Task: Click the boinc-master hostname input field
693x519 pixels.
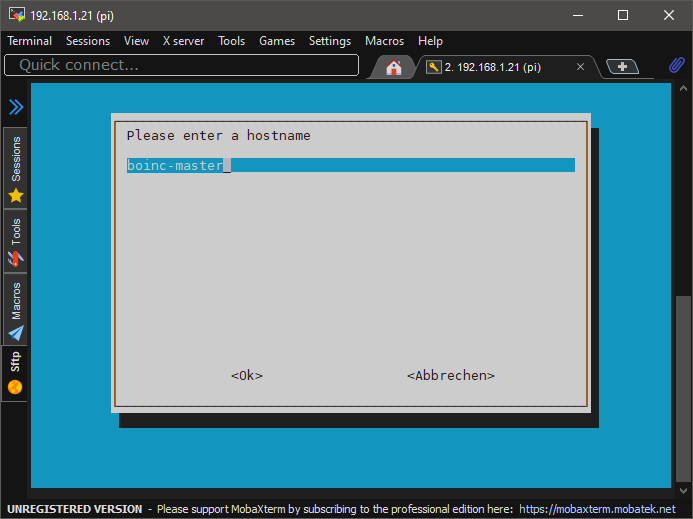Action: pyautogui.click(x=350, y=165)
